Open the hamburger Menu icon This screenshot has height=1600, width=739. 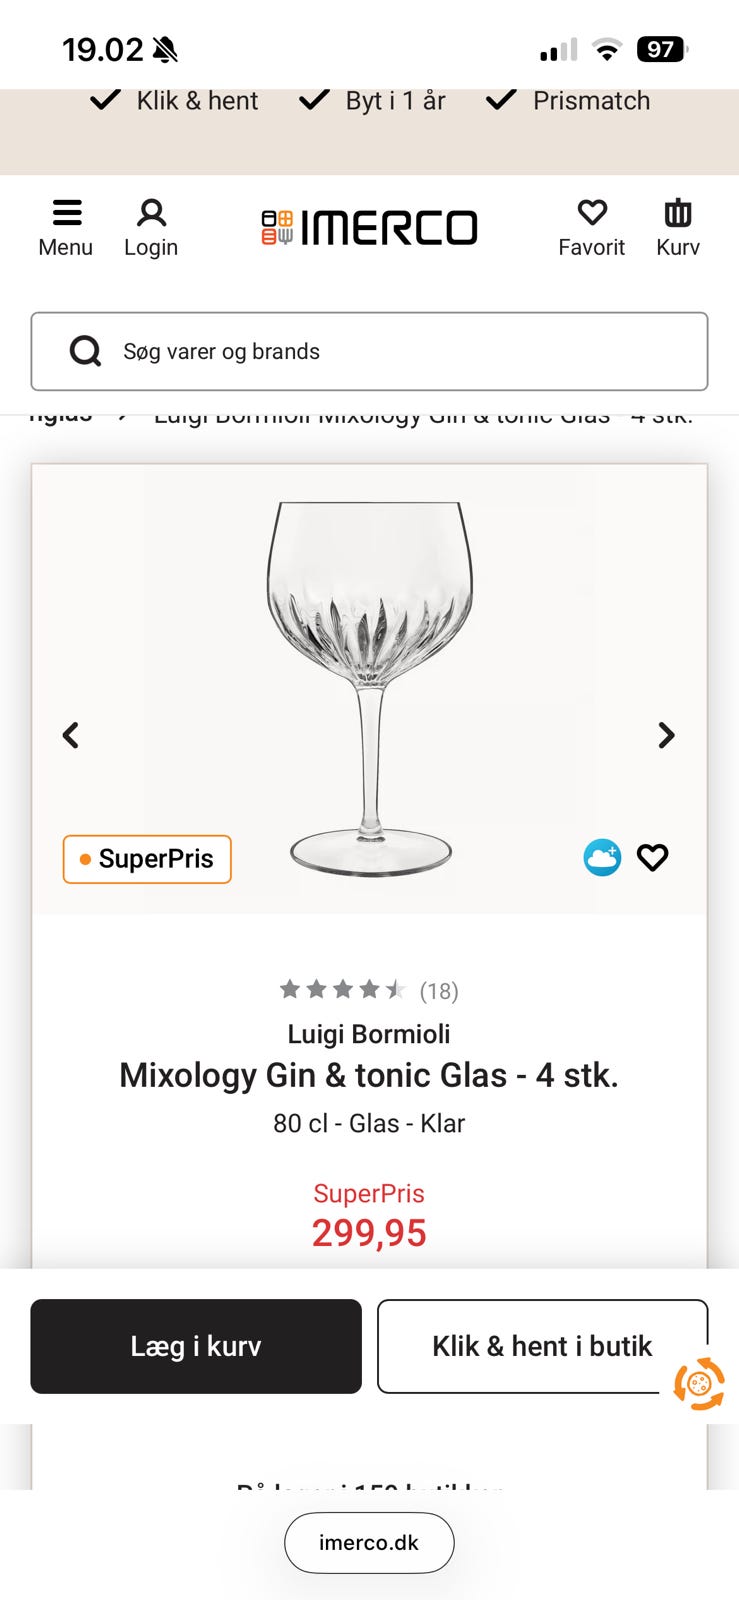click(x=66, y=214)
